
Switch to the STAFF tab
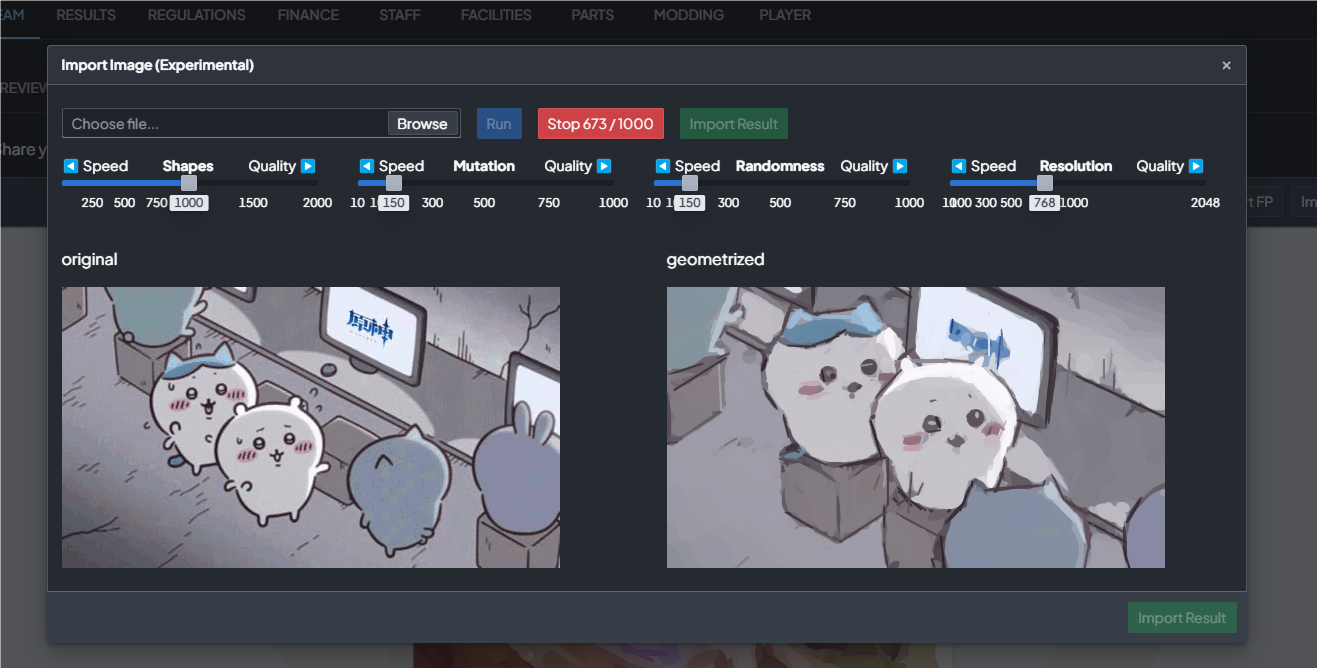400,15
